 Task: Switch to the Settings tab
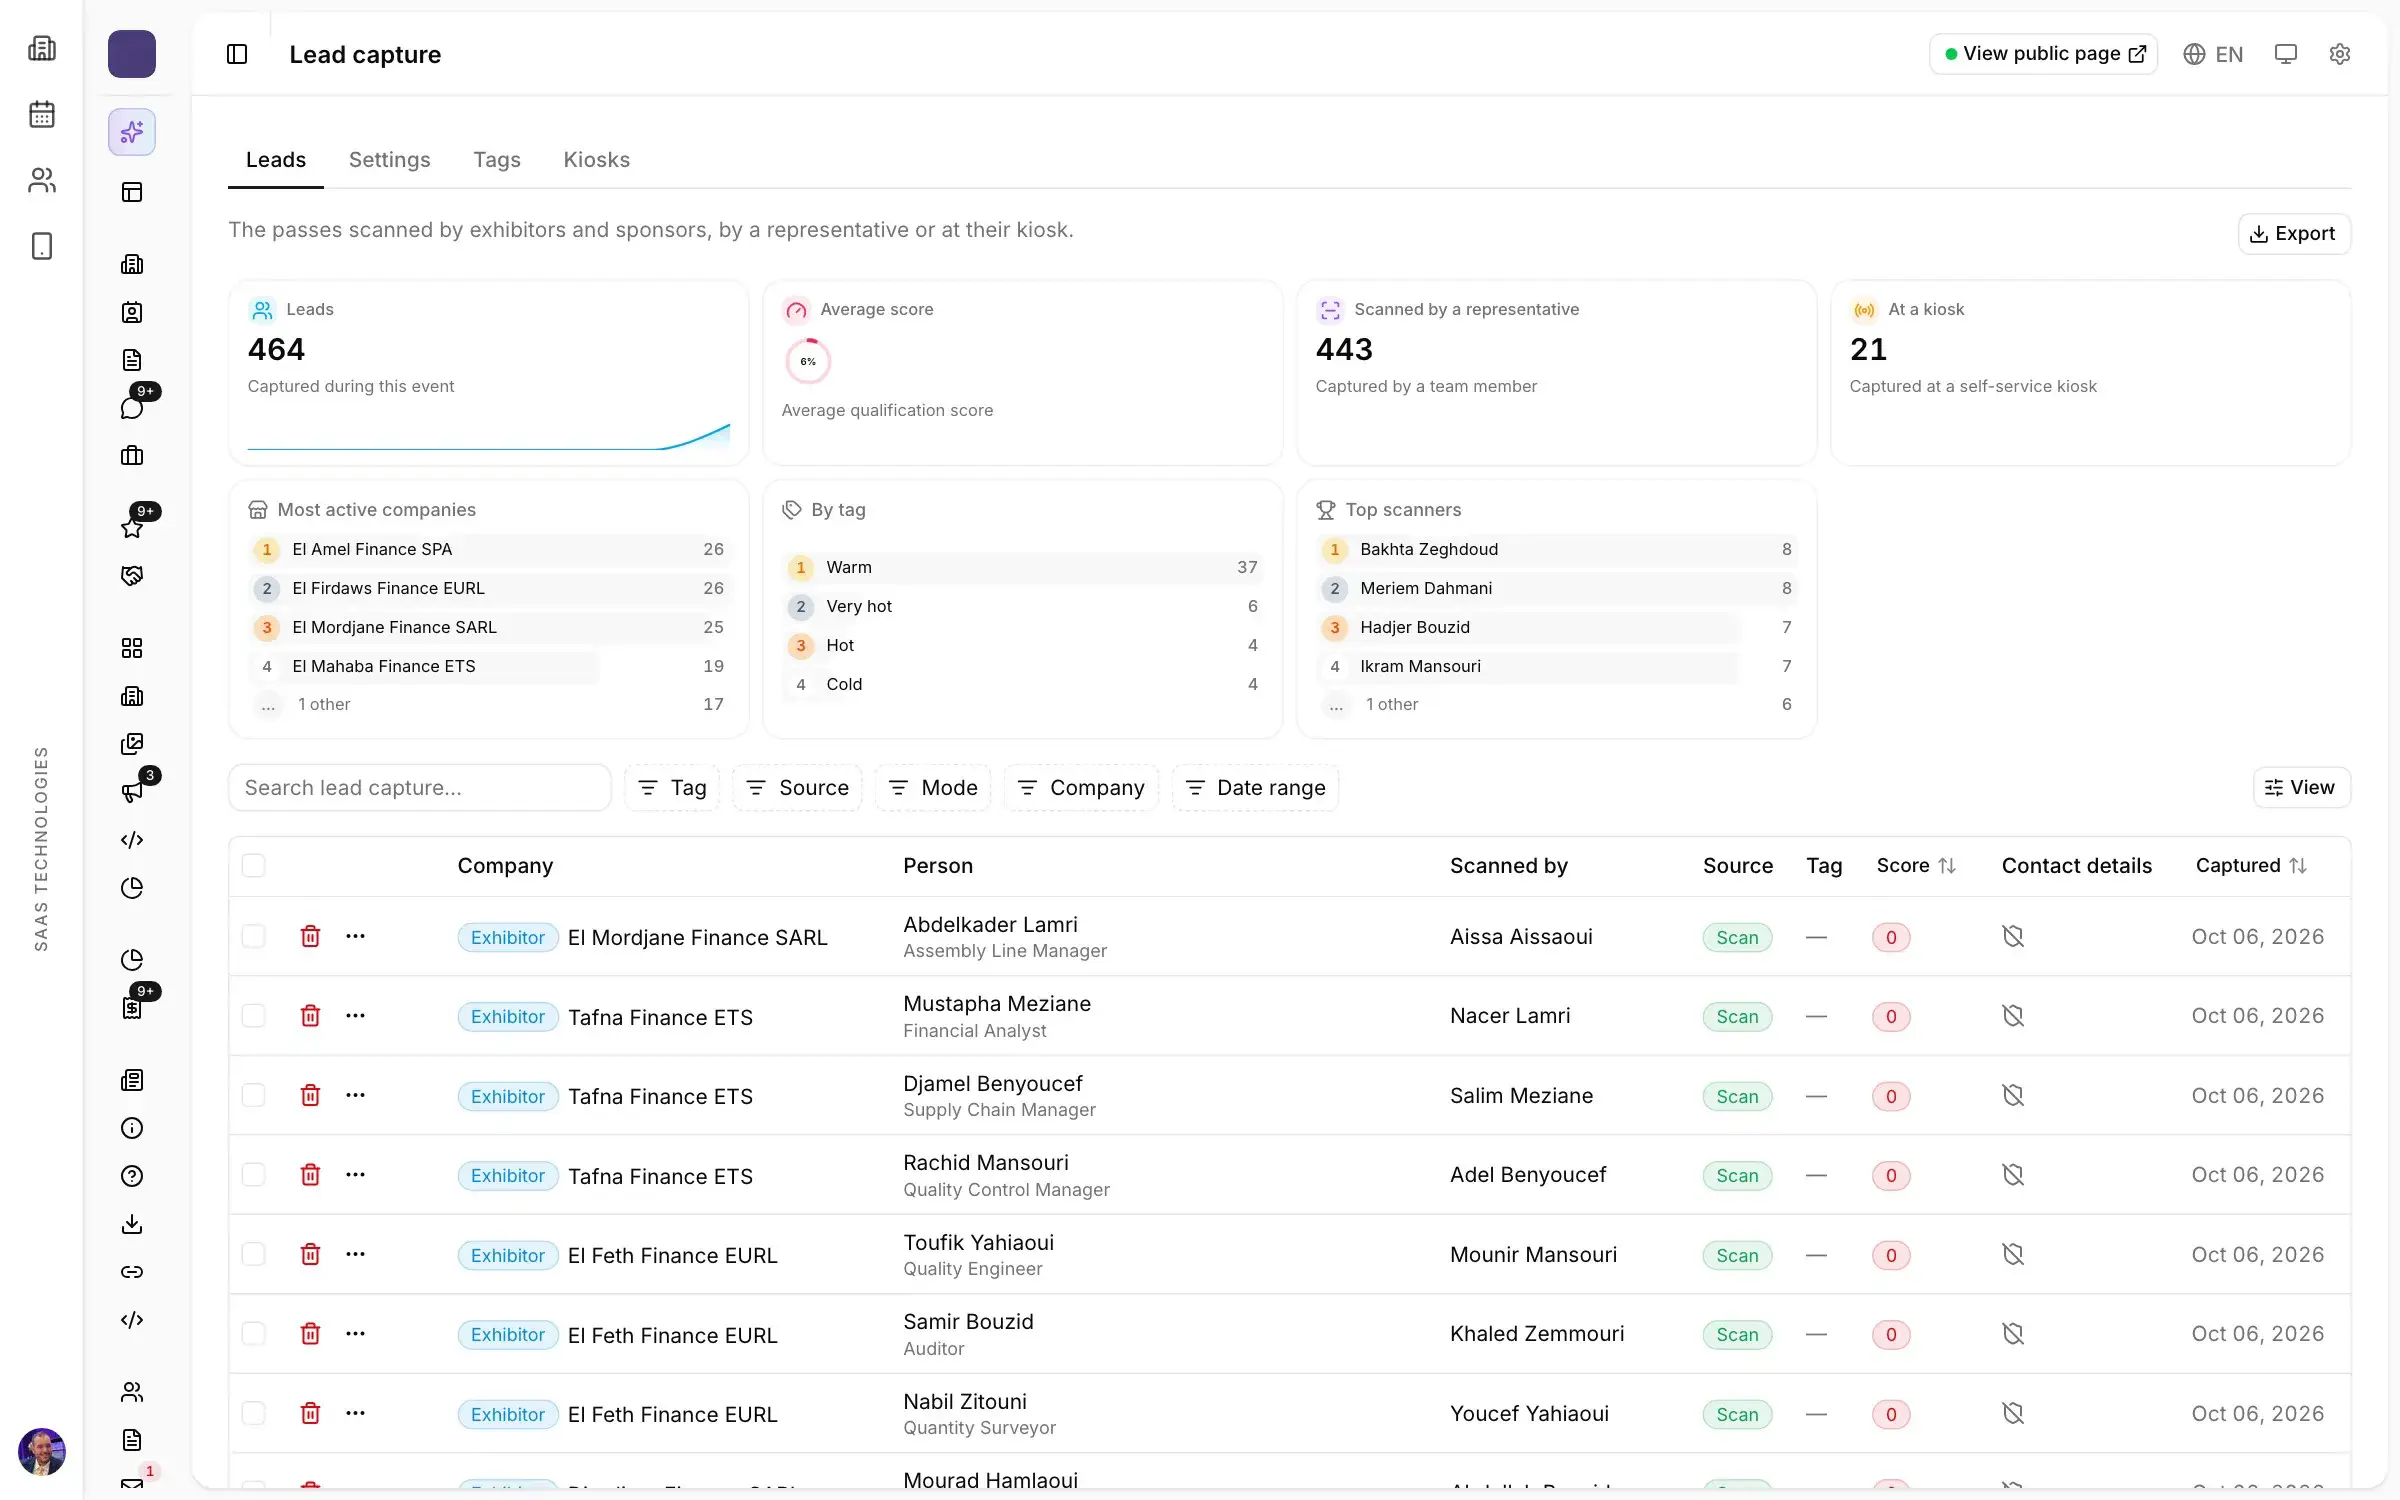click(389, 160)
